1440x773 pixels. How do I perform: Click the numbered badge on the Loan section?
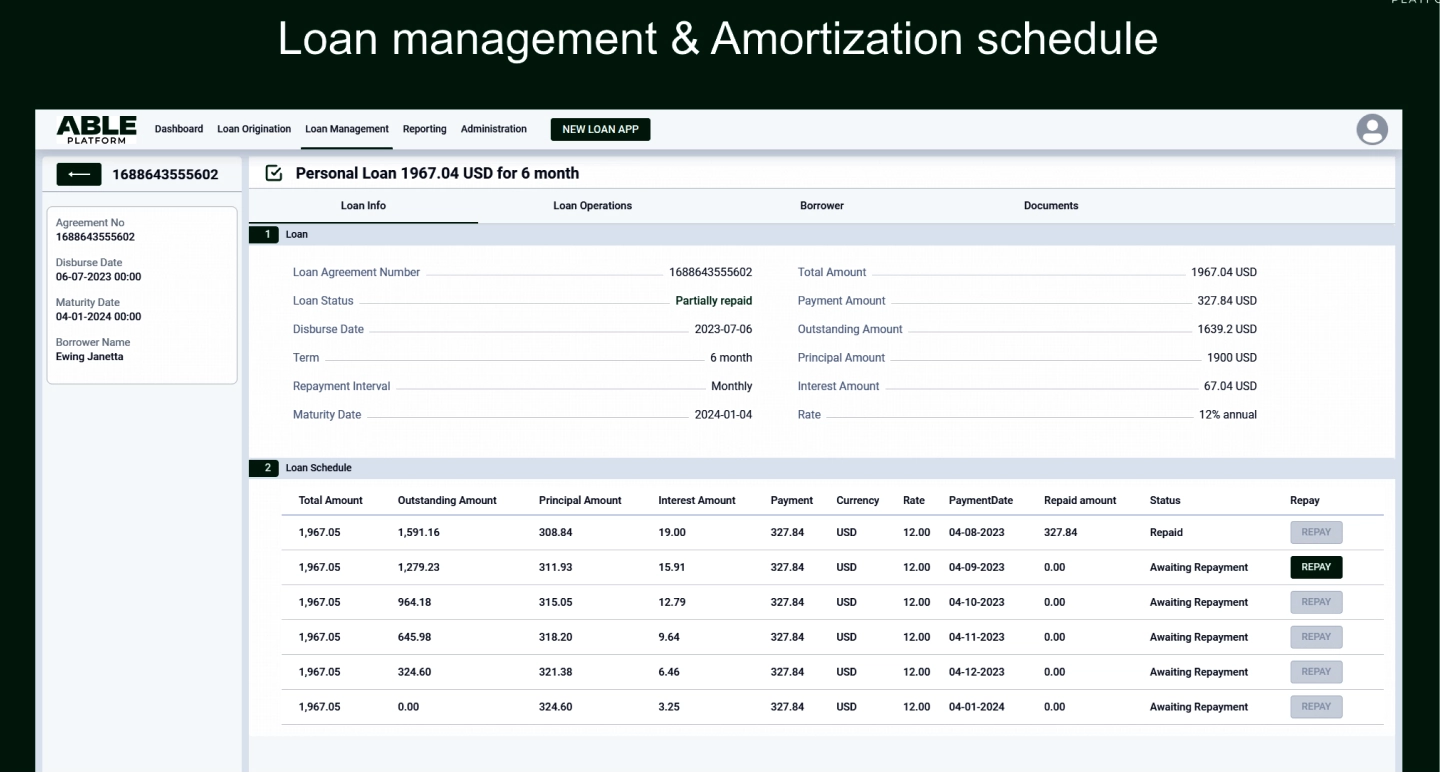click(x=264, y=234)
